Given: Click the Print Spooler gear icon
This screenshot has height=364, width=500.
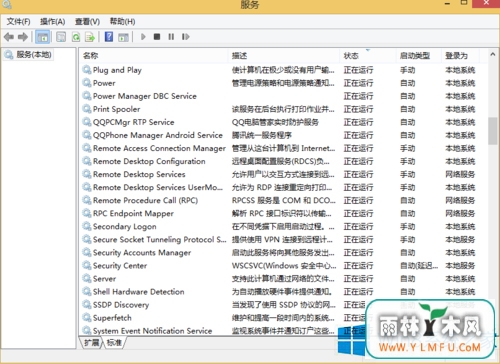Looking at the screenshot, I should (x=87, y=109).
